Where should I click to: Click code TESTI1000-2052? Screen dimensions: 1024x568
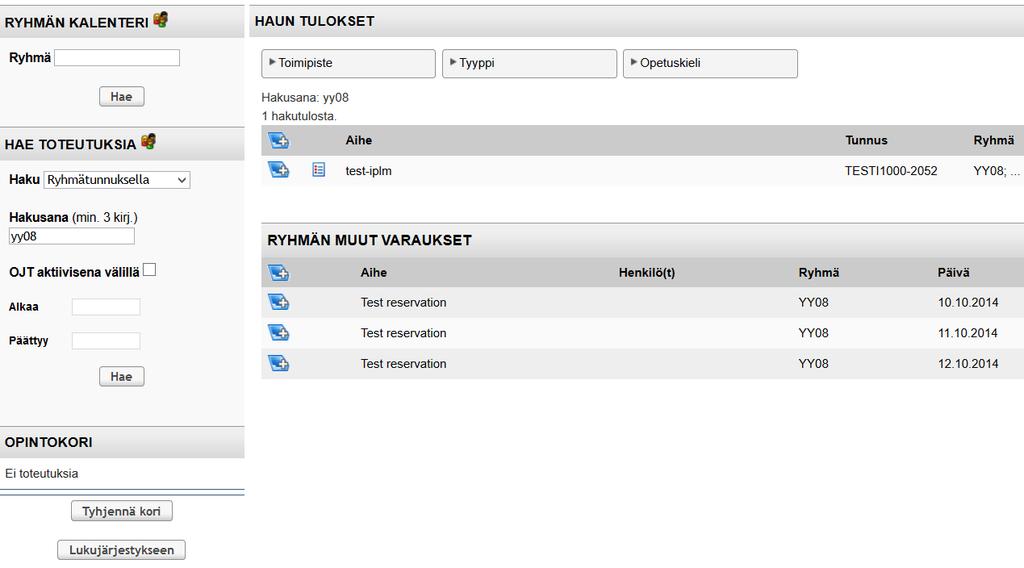click(891, 171)
